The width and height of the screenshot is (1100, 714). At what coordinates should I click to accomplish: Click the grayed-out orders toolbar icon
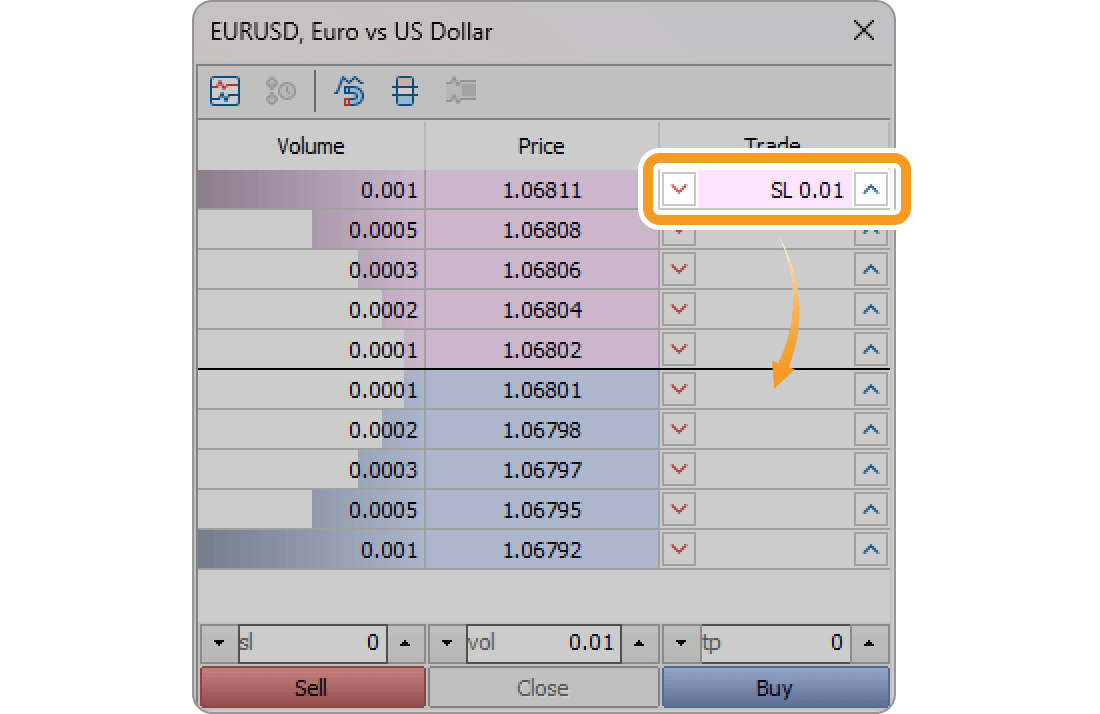460,91
